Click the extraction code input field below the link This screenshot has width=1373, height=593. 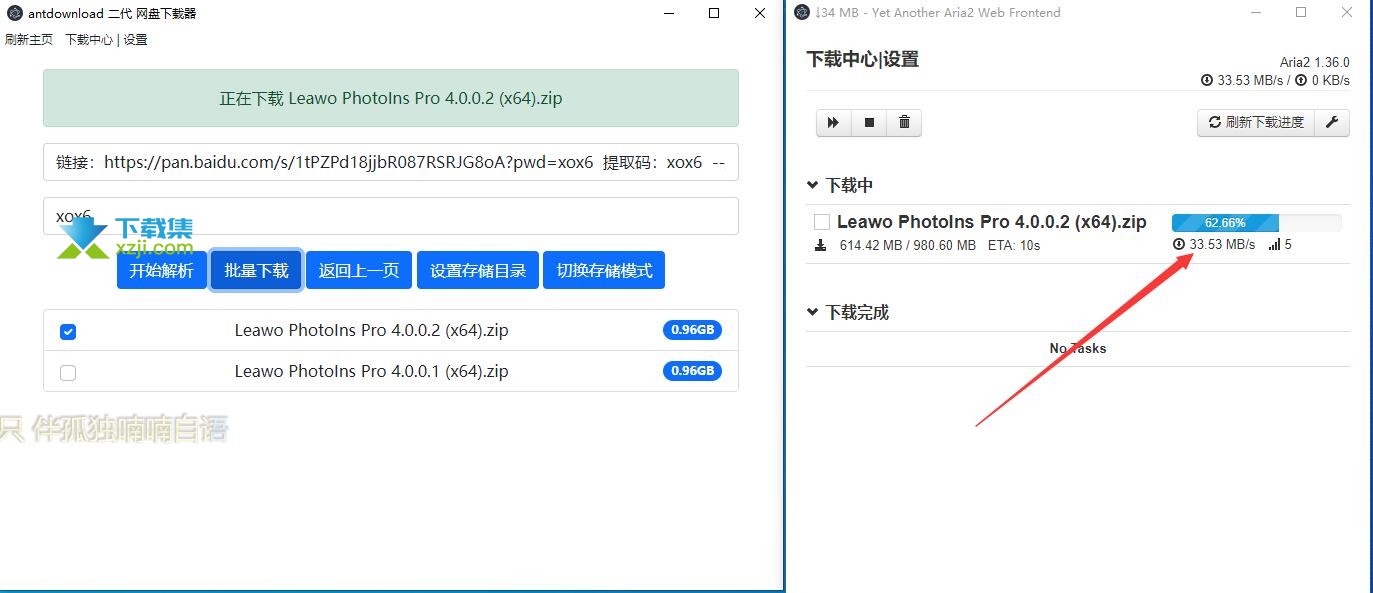coord(391,216)
